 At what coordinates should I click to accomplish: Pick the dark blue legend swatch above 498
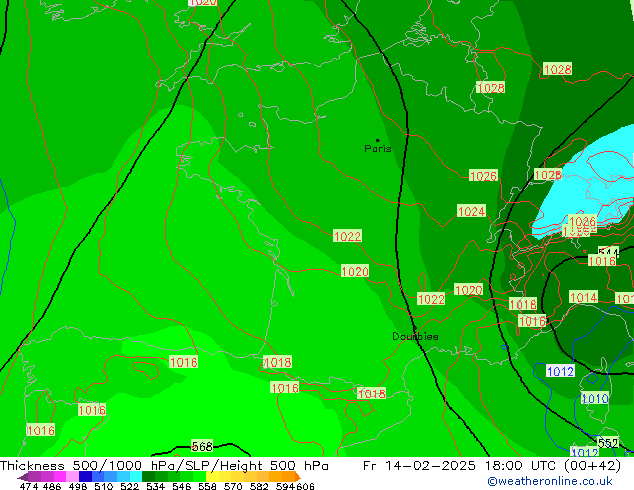tap(86, 477)
